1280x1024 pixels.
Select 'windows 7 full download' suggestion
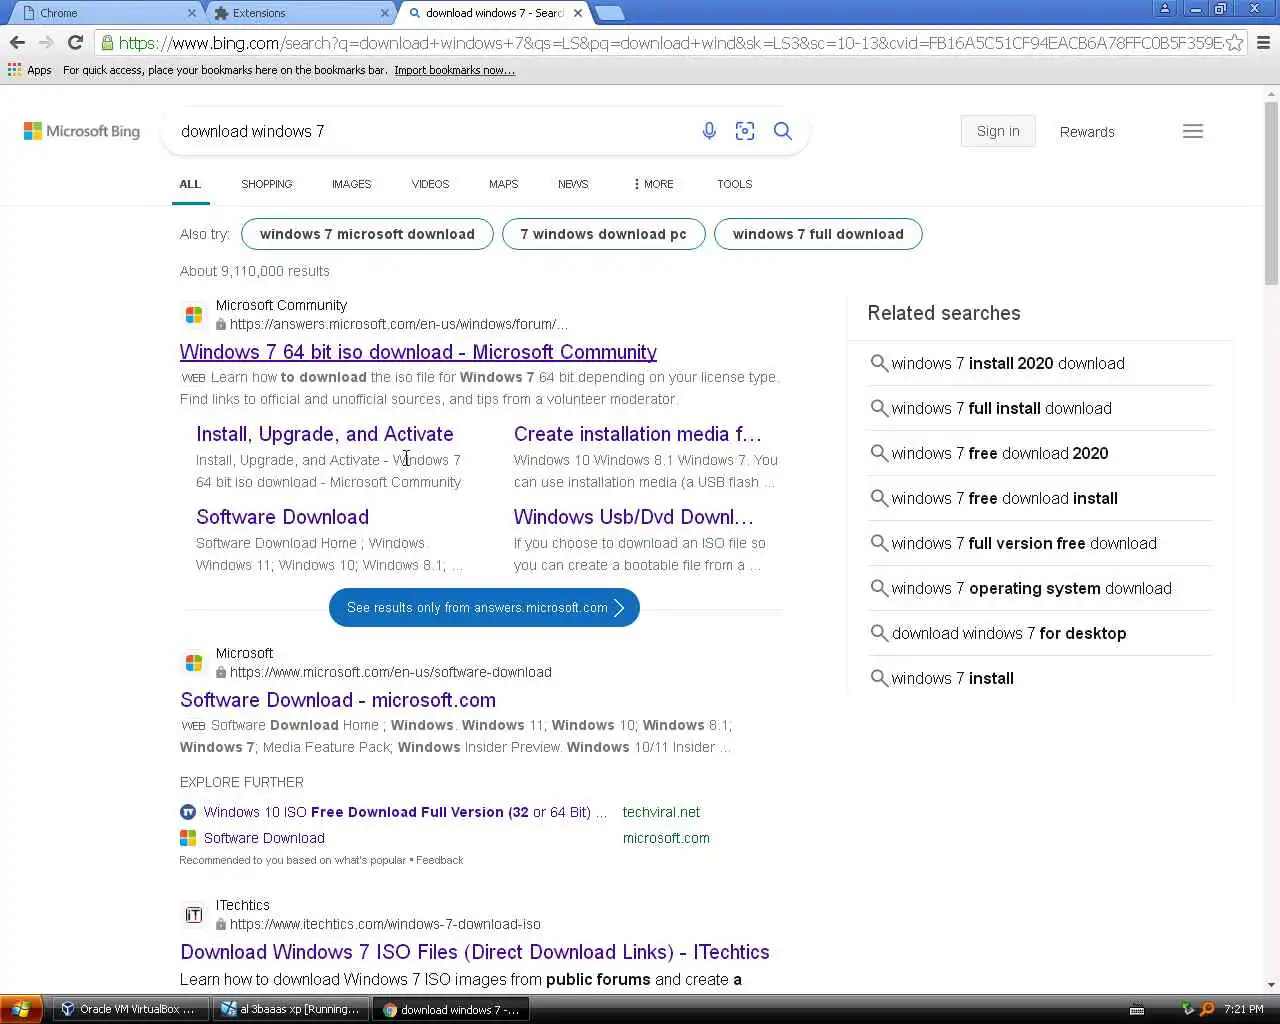(818, 234)
